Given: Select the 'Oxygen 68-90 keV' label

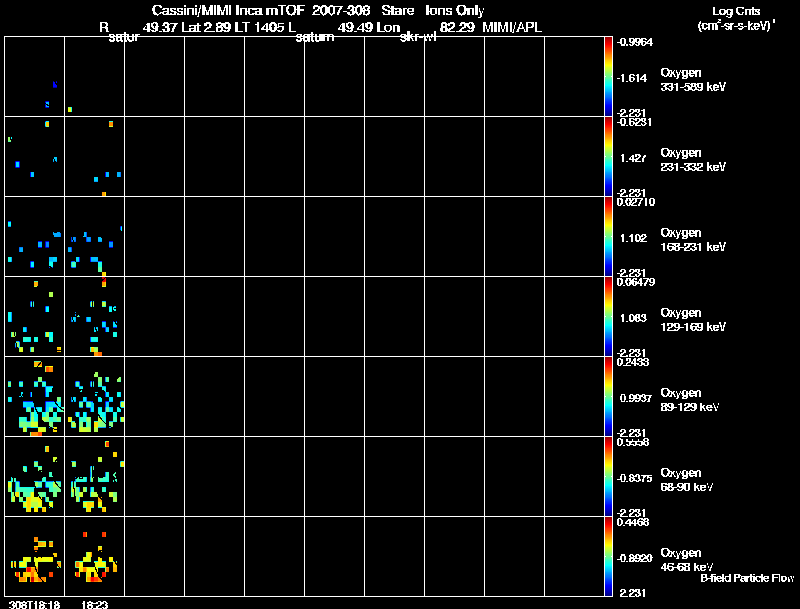Looking at the screenshot, I should (687, 480).
